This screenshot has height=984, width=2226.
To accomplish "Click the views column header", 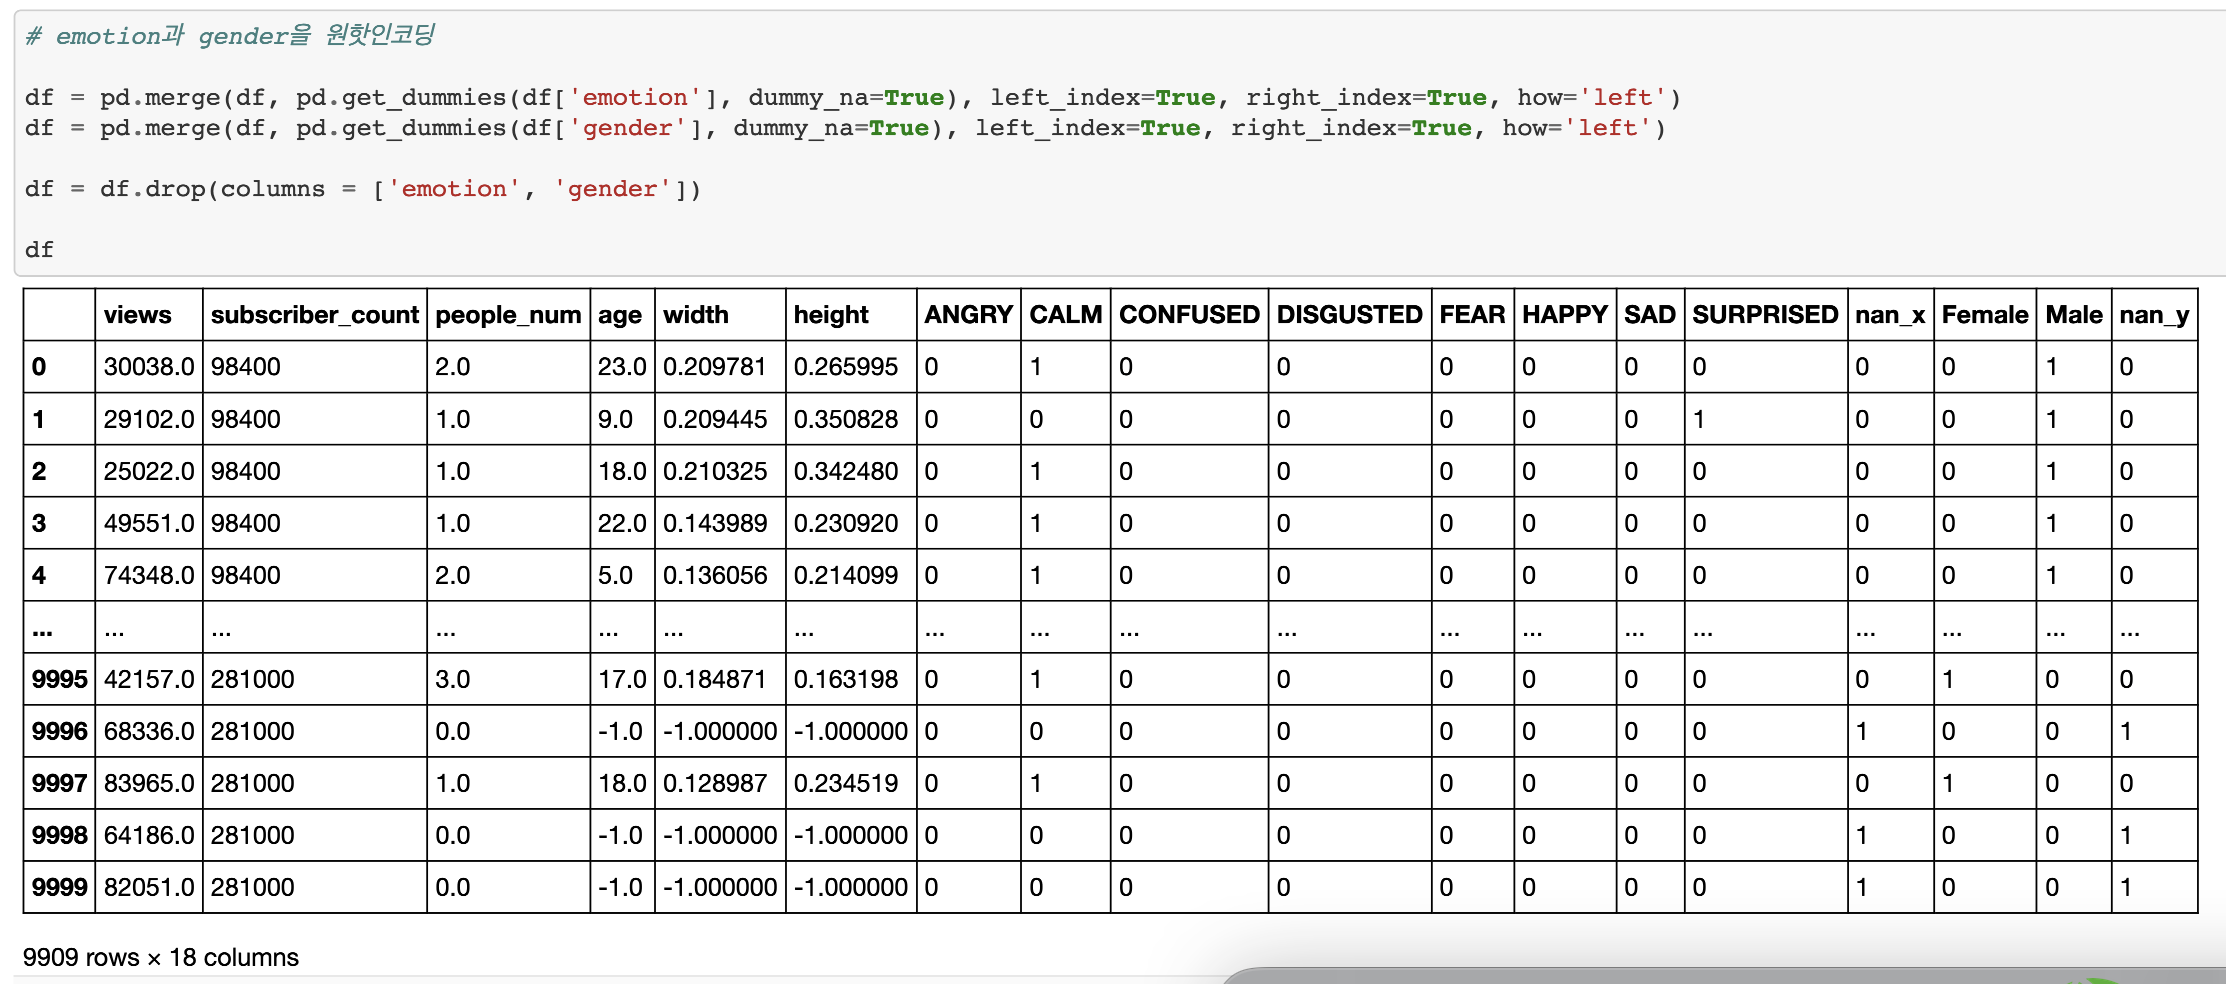I will [x=138, y=315].
